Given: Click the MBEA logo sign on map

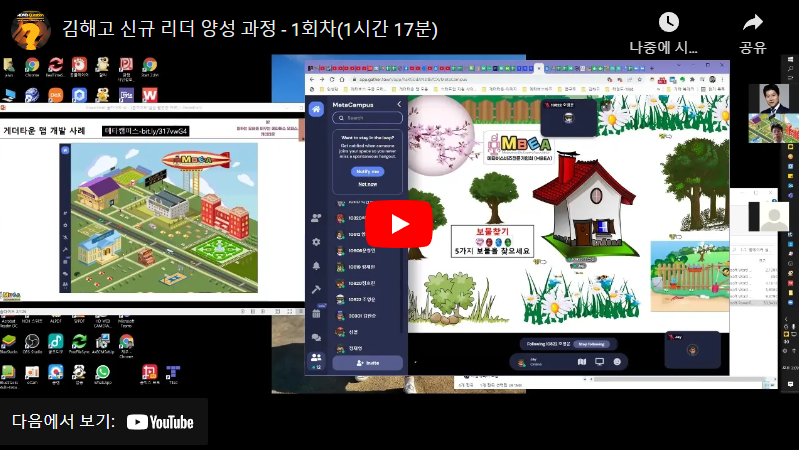Looking at the screenshot, I should click(519, 147).
